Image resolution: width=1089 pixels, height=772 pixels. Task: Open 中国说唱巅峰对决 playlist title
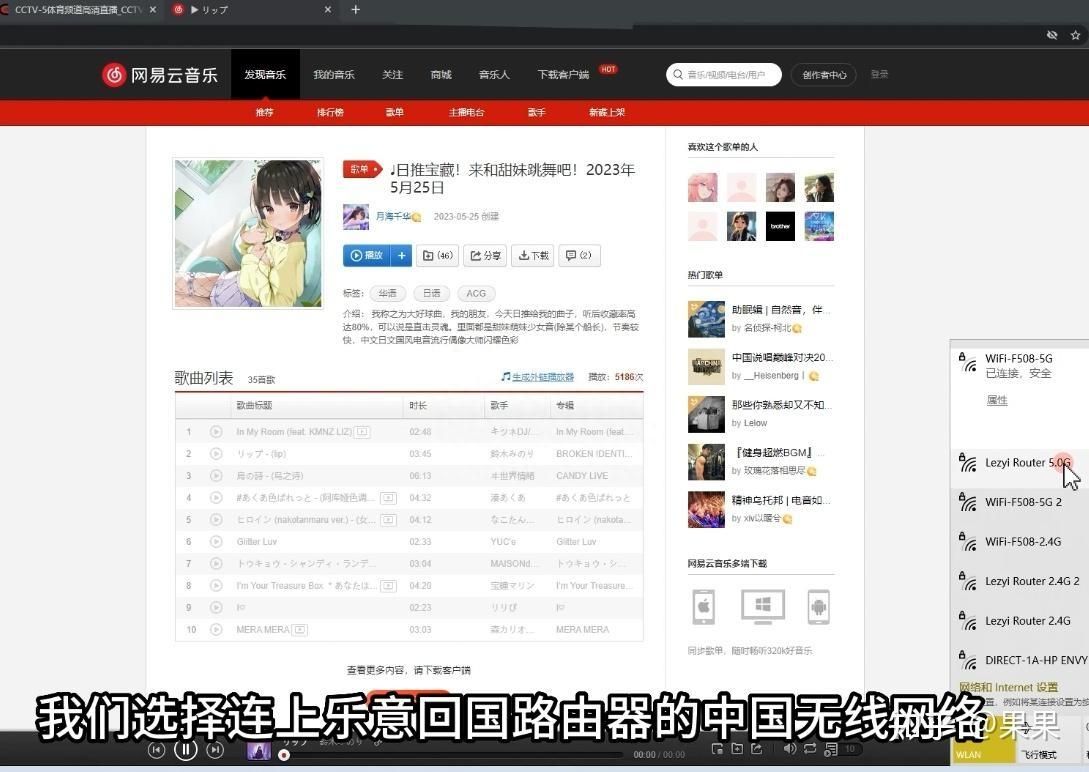pos(782,358)
